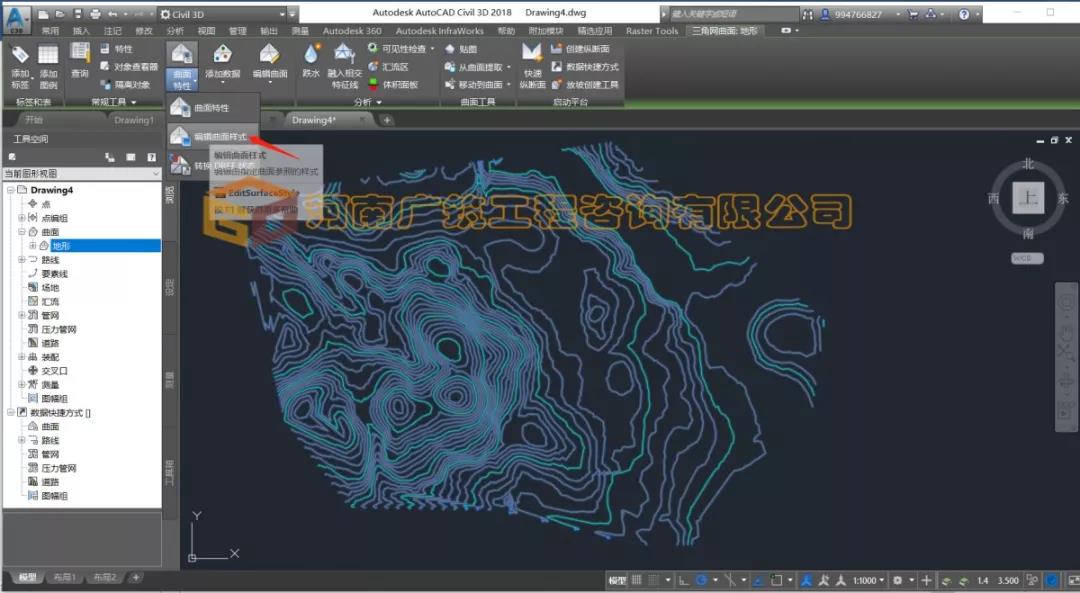Click the 体积面板 (Volumes Dashboard) tool
The image size is (1080, 593).
click(x=393, y=85)
